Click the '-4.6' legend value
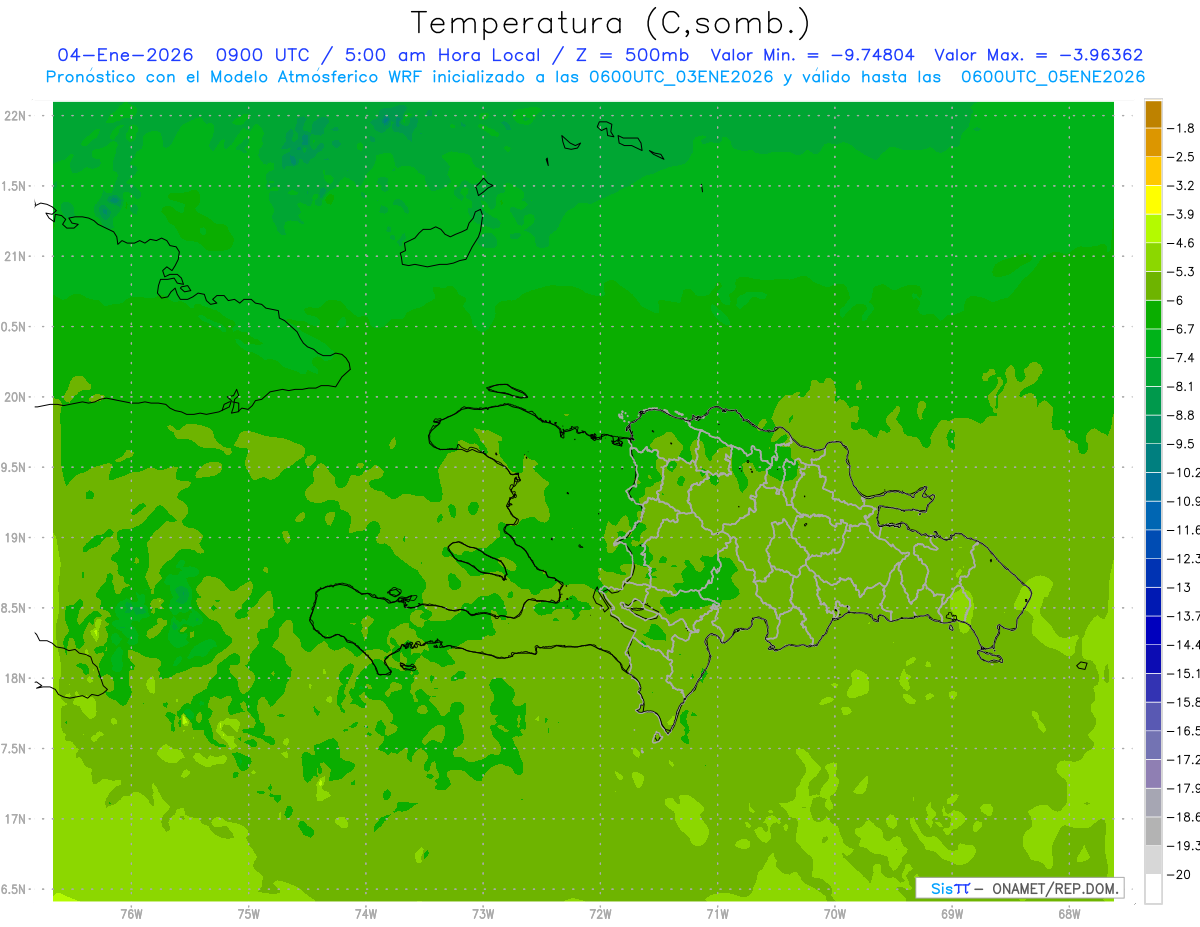 (x=1181, y=243)
